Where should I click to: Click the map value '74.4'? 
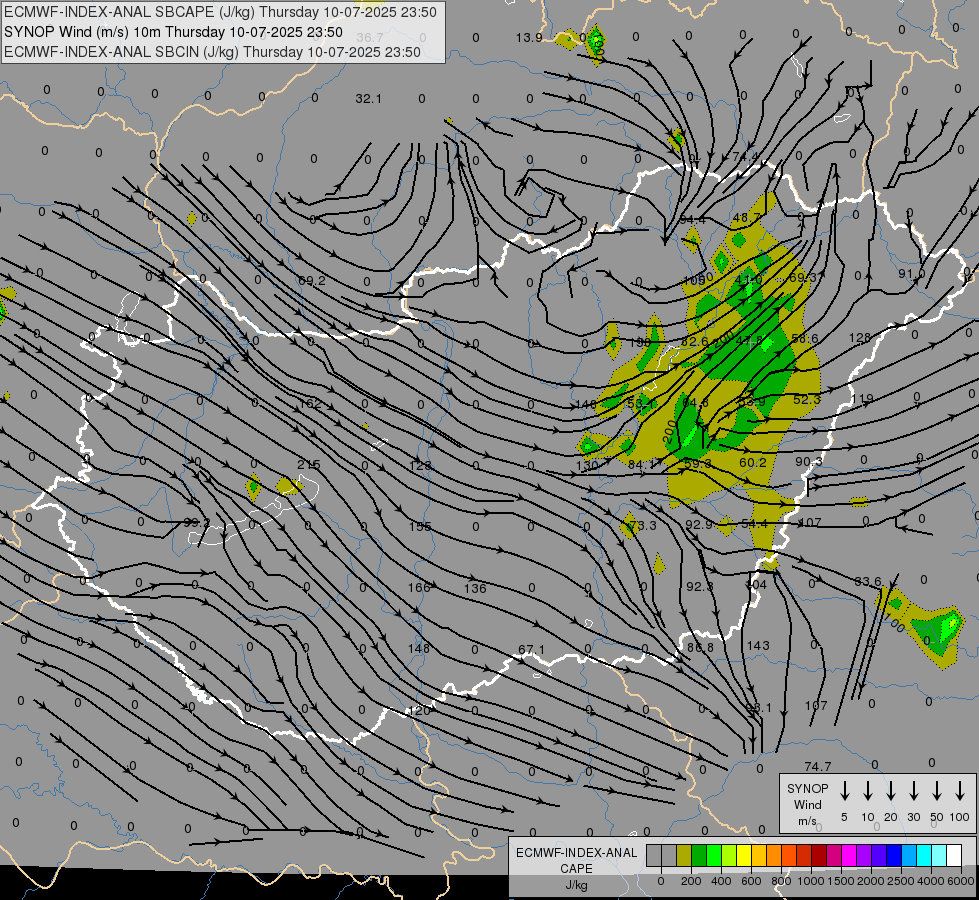tap(745, 156)
